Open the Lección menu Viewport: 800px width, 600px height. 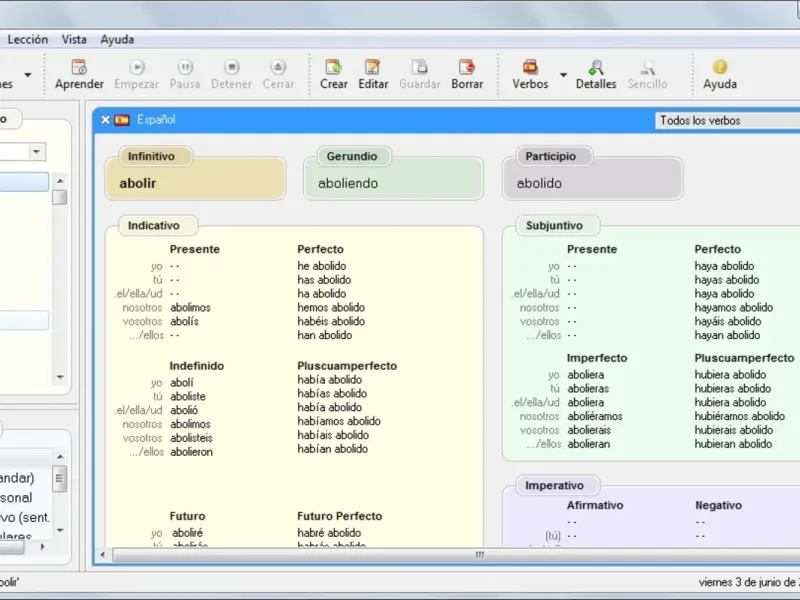click(27, 40)
